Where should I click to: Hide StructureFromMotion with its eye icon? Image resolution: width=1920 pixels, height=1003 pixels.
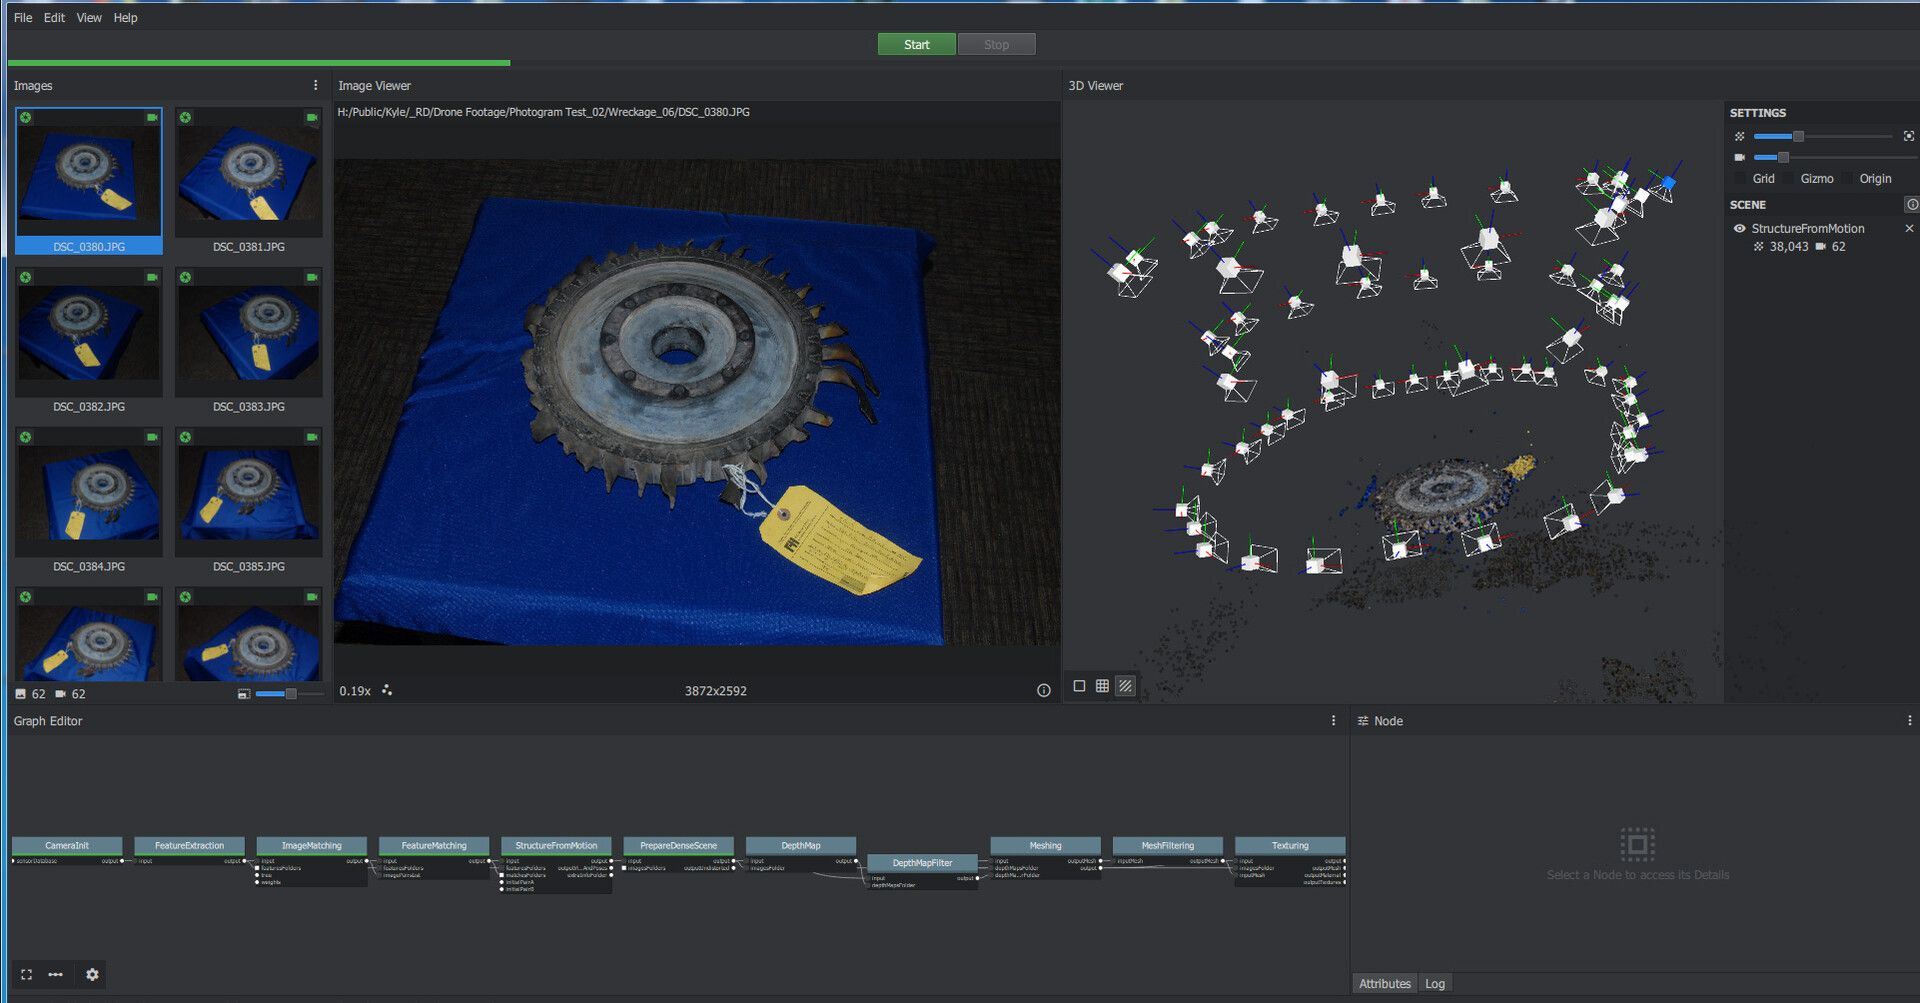coord(1739,228)
